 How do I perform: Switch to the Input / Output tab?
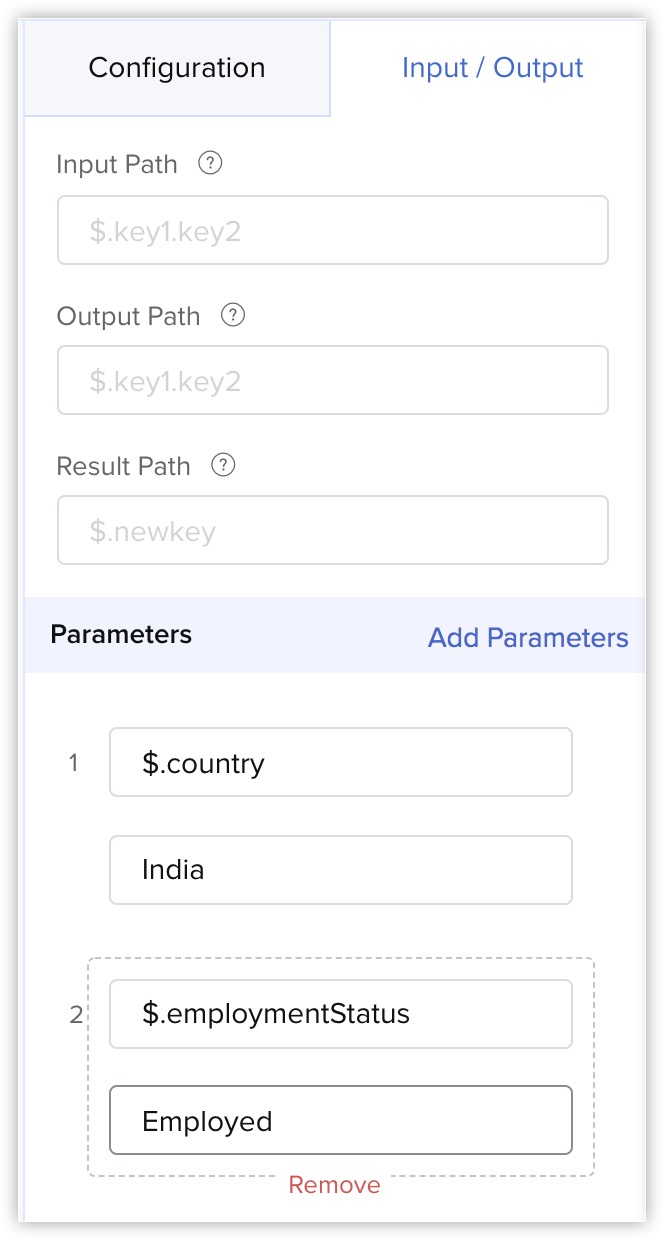pyautogui.click(x=492, y=69)
